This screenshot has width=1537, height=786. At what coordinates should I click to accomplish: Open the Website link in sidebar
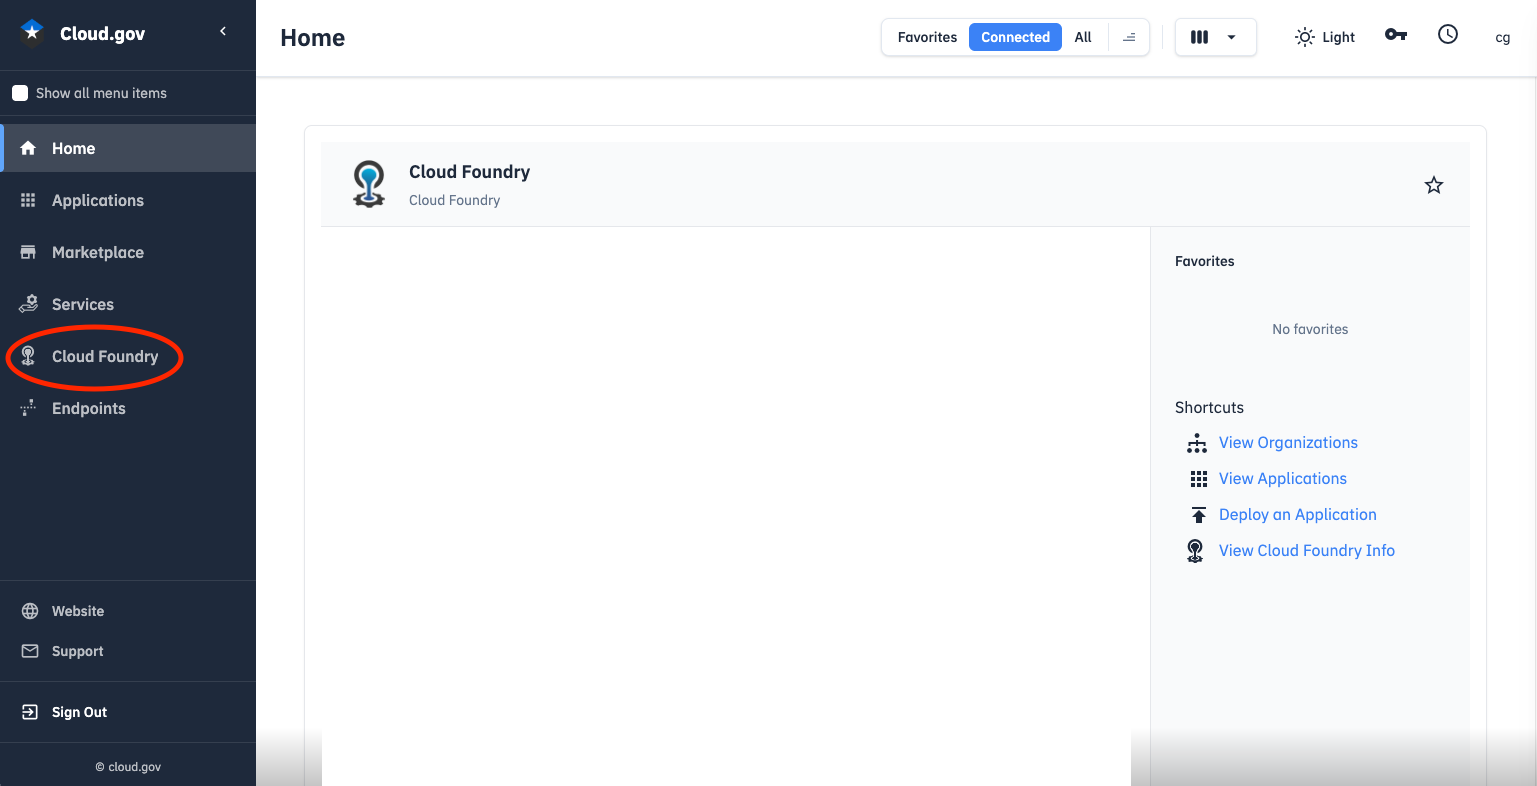click(x=78, y=611)
